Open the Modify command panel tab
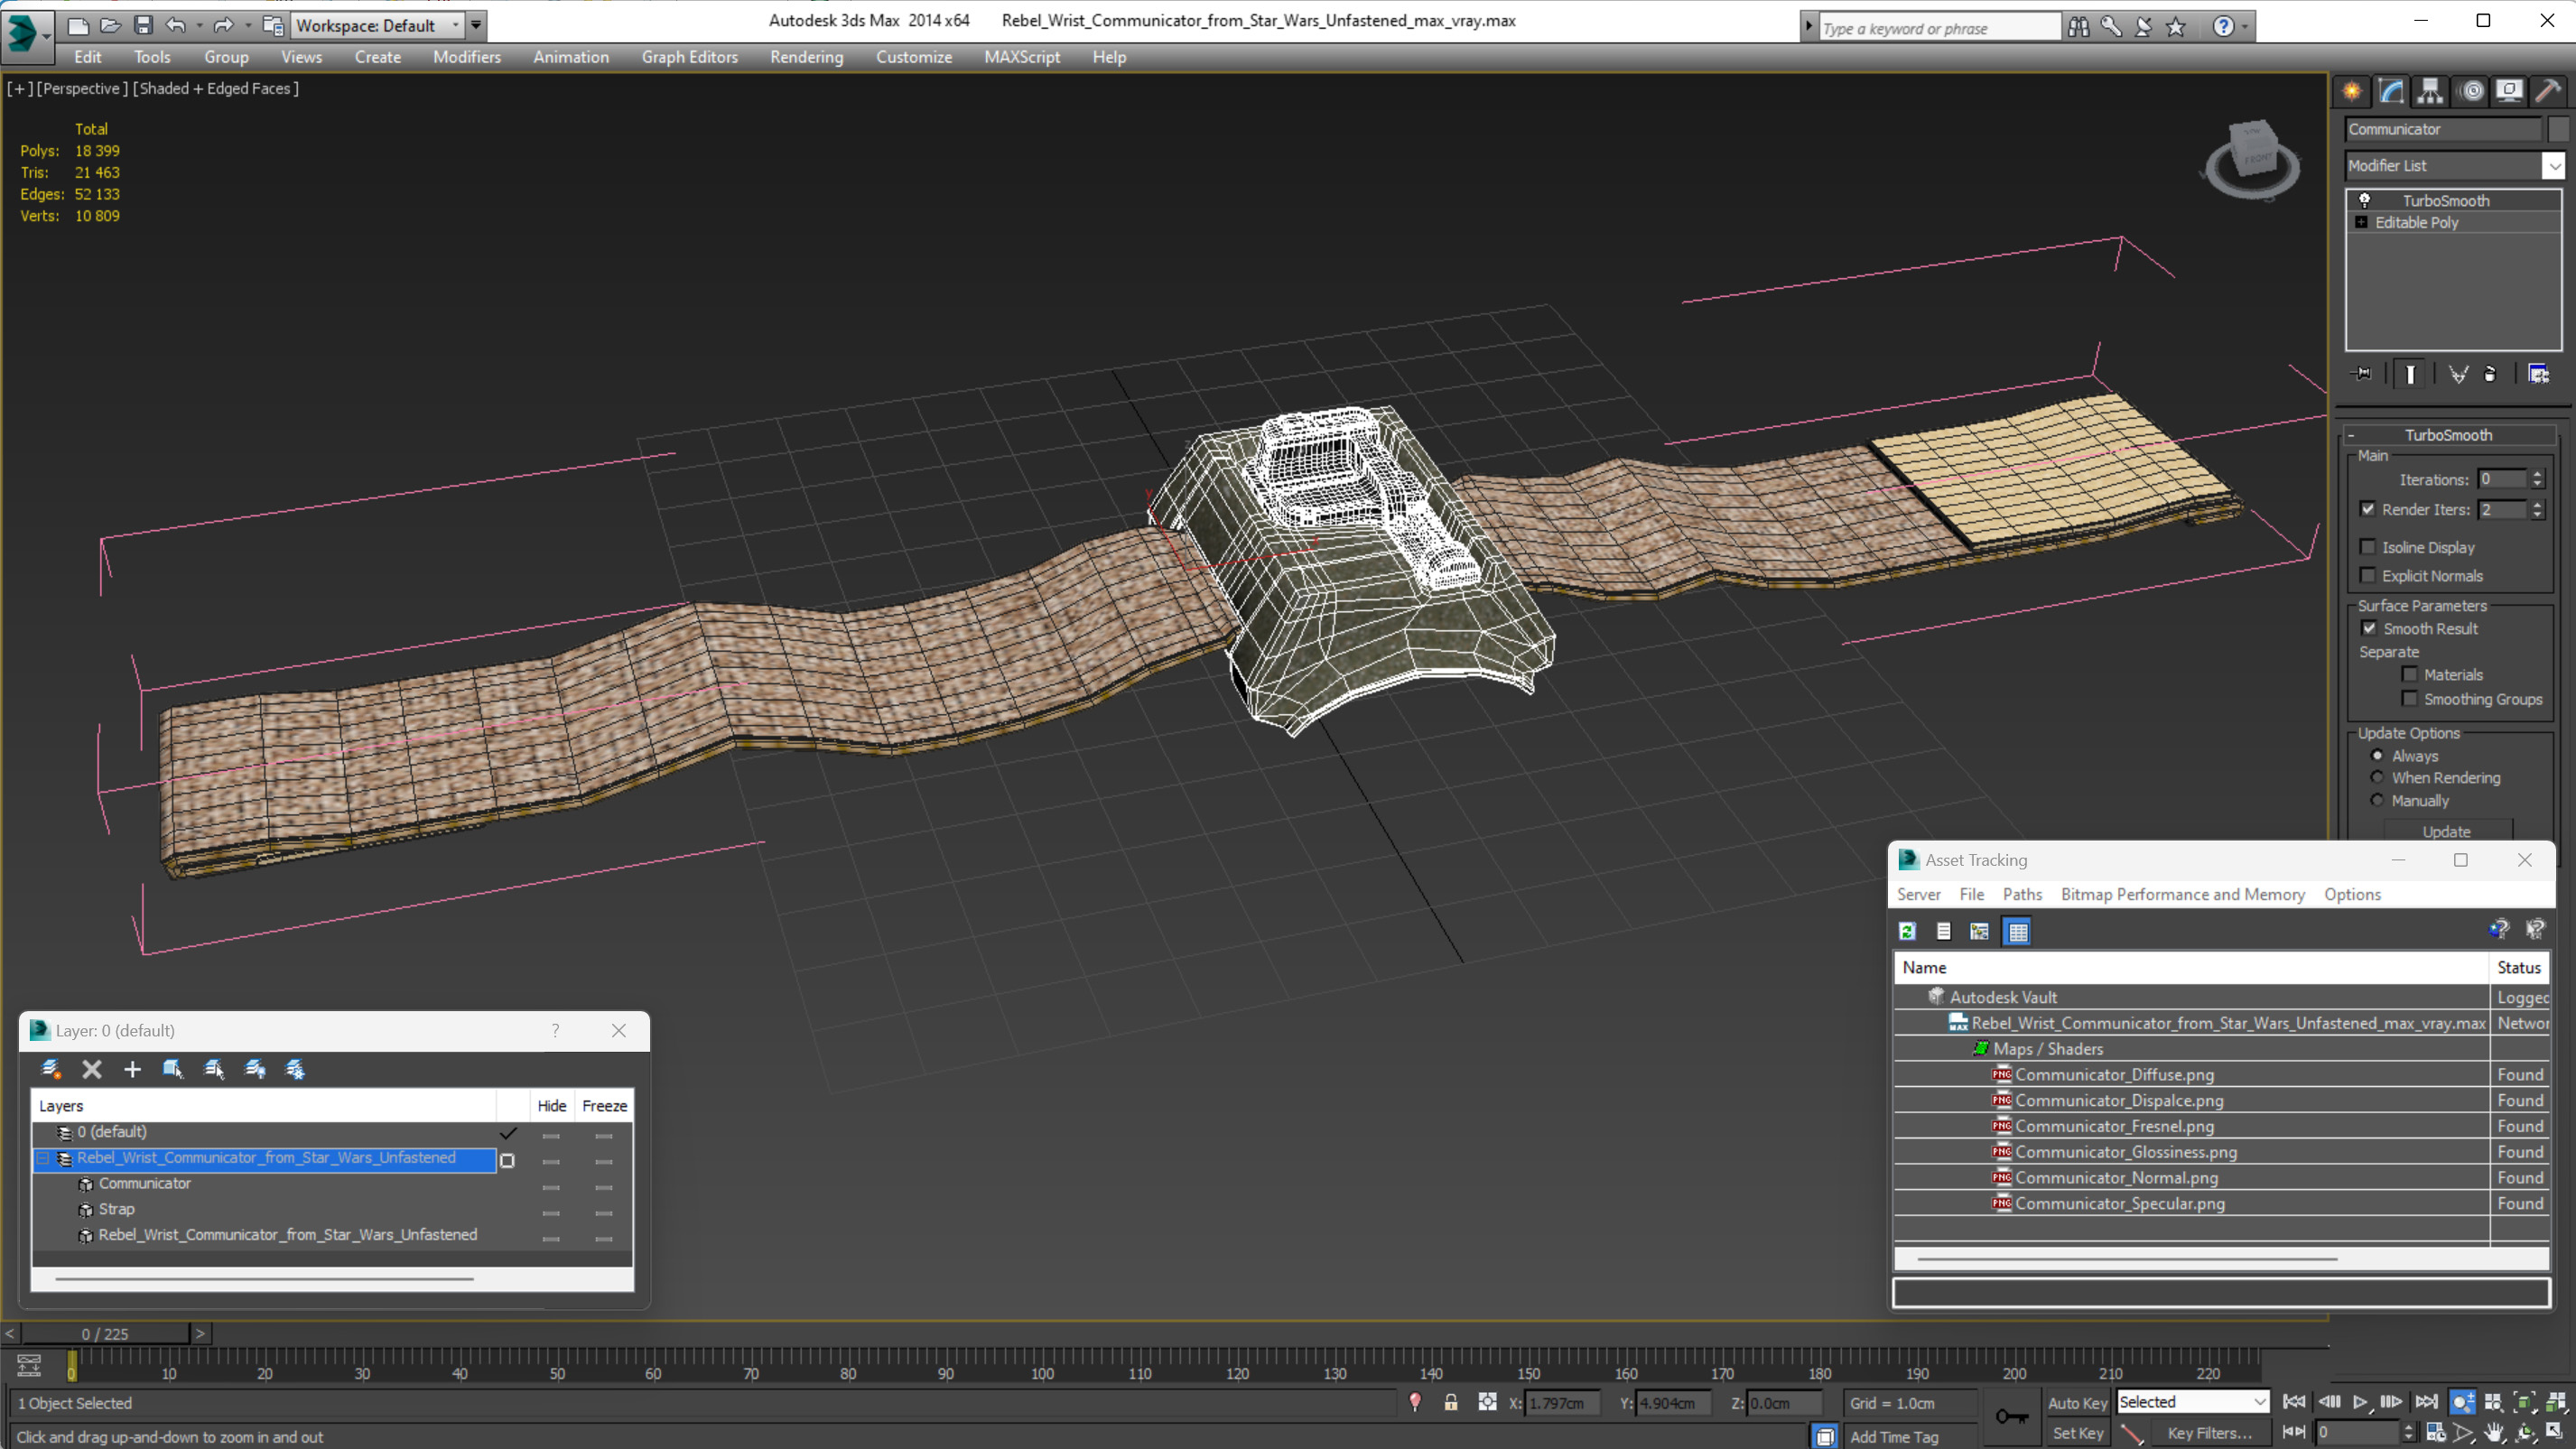This screenshot has width=2576, height=1449. pyautogui.click(x=2391, y=92)
